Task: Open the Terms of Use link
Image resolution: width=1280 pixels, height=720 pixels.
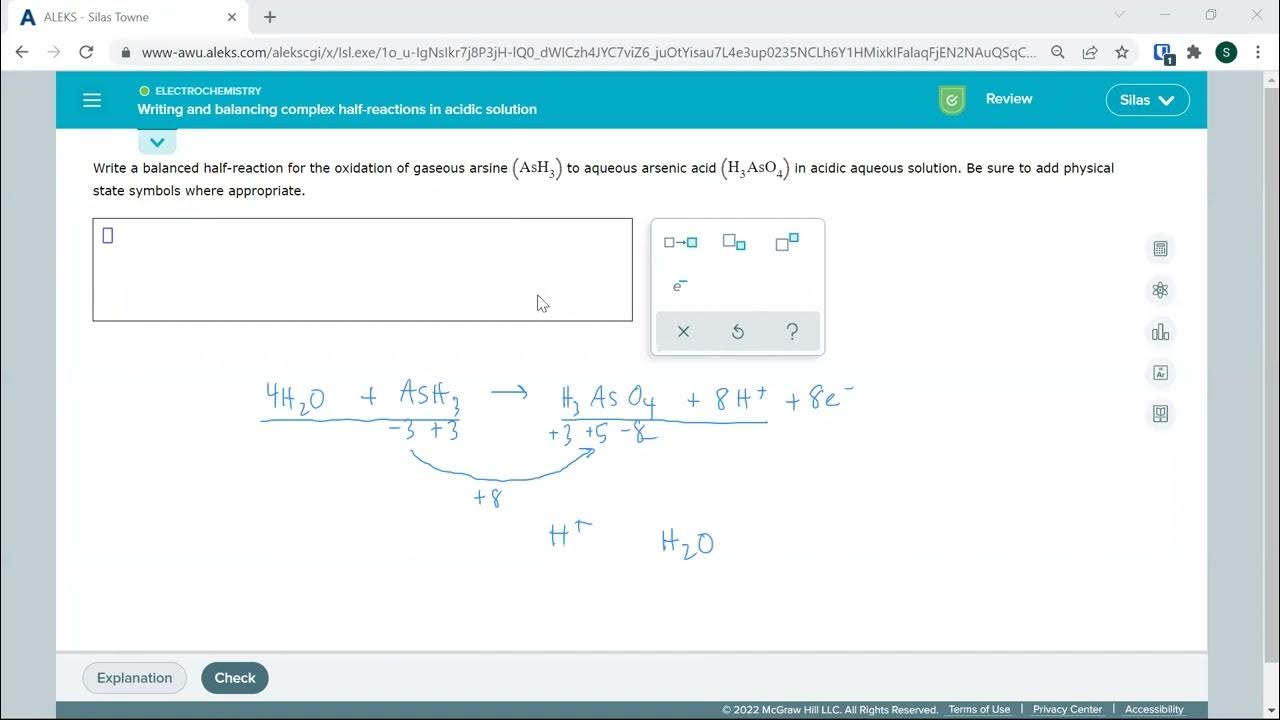Action: pos(979,710)
